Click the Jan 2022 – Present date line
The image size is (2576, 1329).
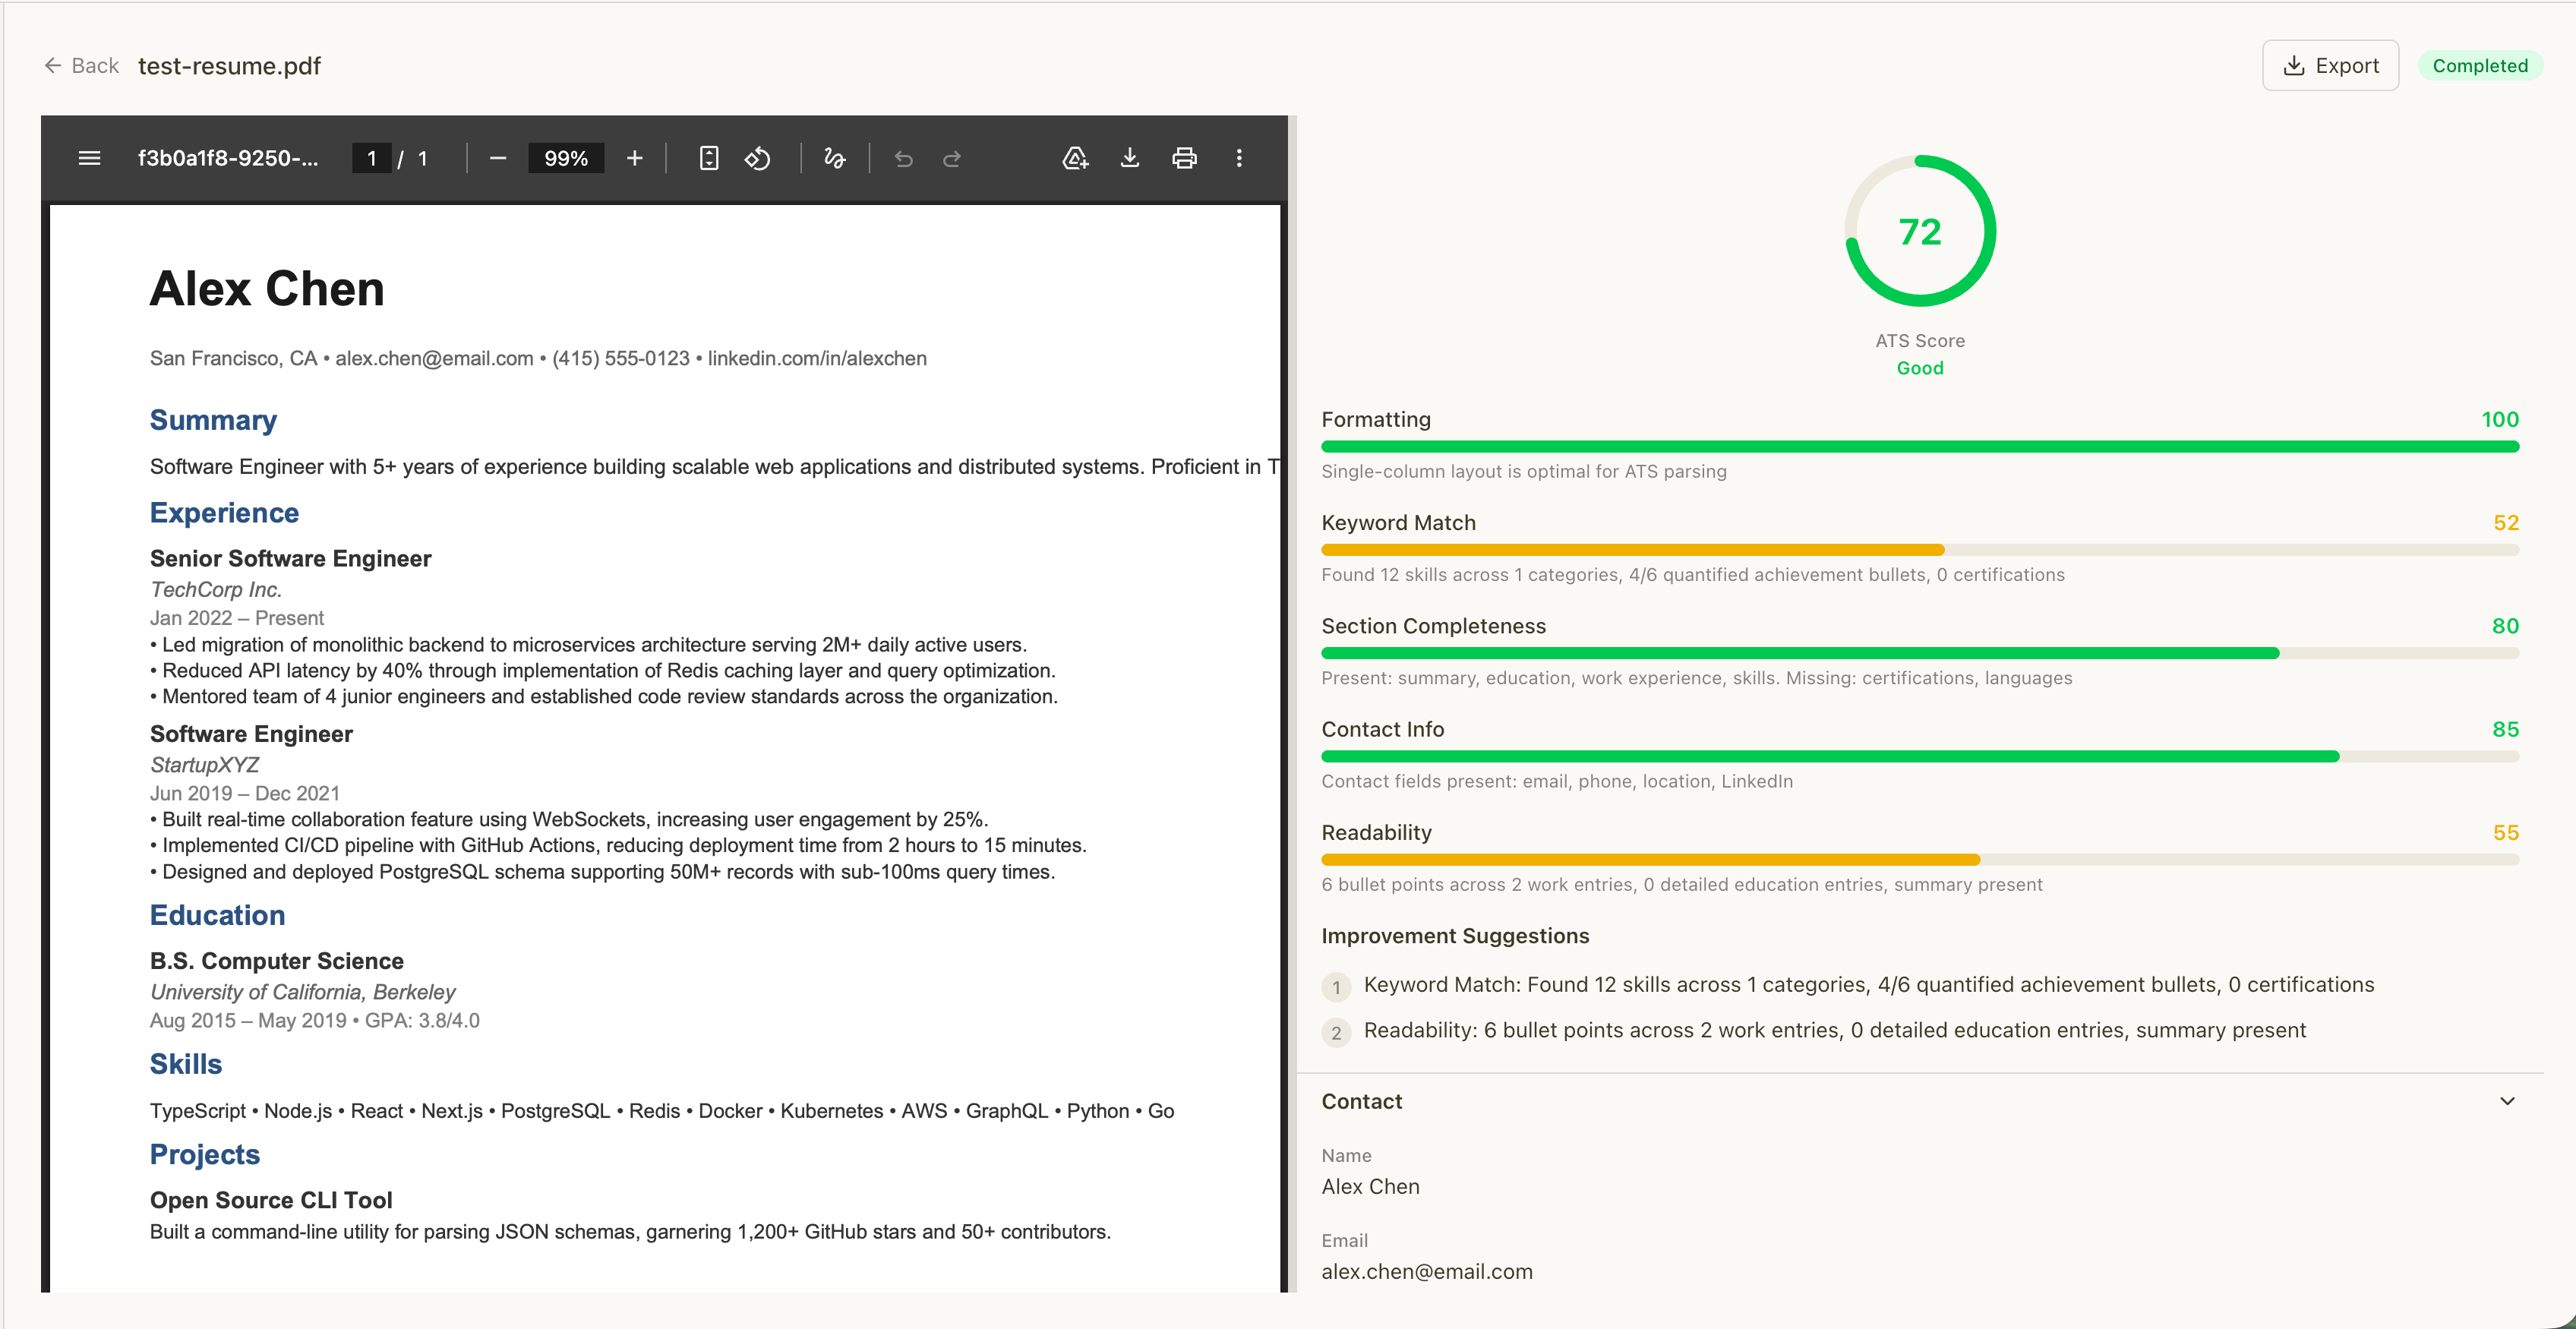click(237, 618)
